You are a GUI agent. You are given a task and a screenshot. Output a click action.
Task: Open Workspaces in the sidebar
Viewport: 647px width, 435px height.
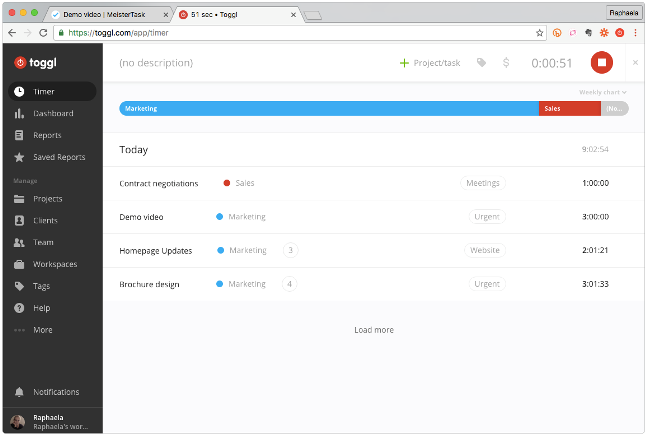click(54, 264)
